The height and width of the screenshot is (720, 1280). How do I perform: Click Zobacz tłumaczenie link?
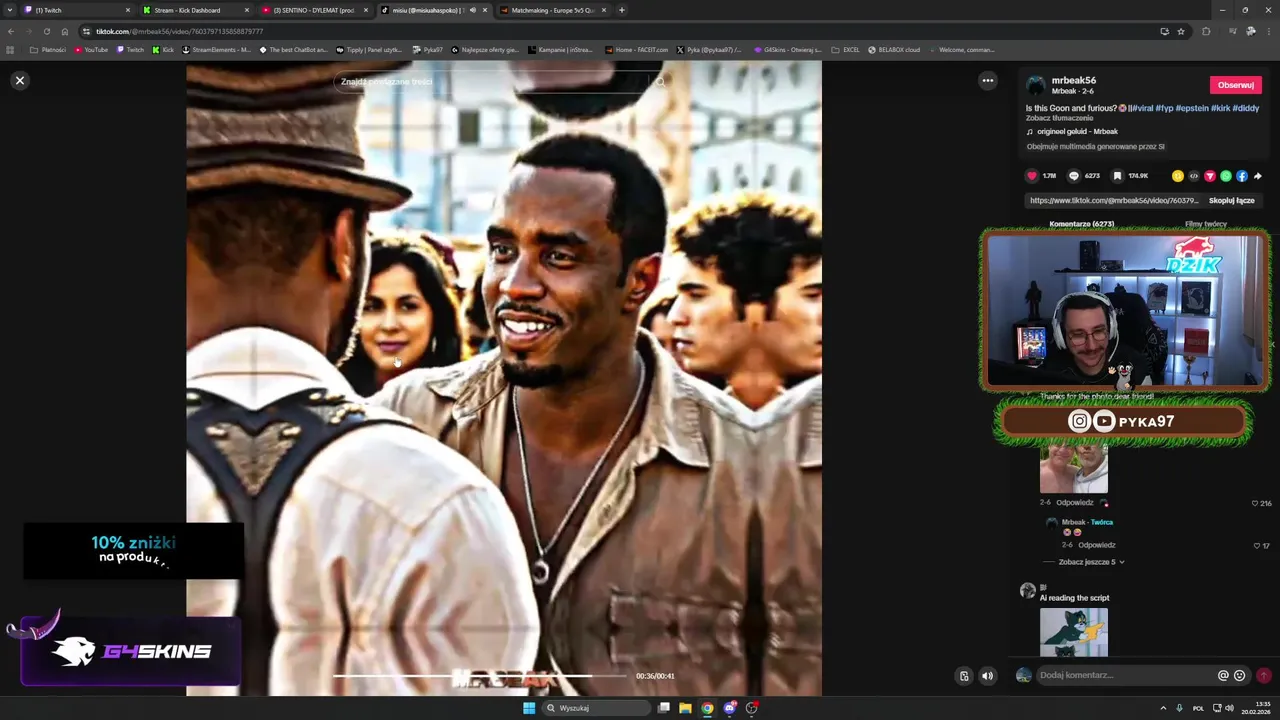coord(1059,118)
